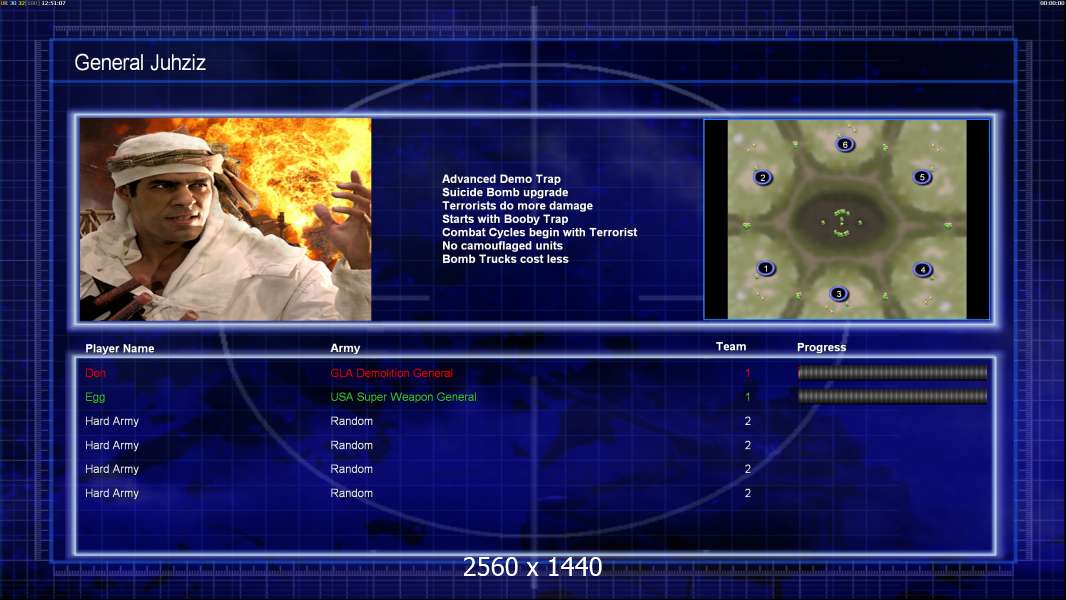Click the Player Name column header

point(120,349)
